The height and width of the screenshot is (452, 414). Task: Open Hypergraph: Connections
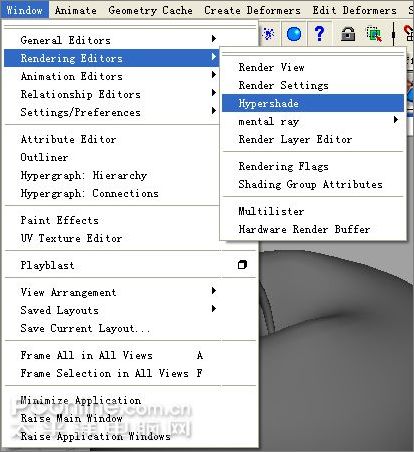coord(112,193)
